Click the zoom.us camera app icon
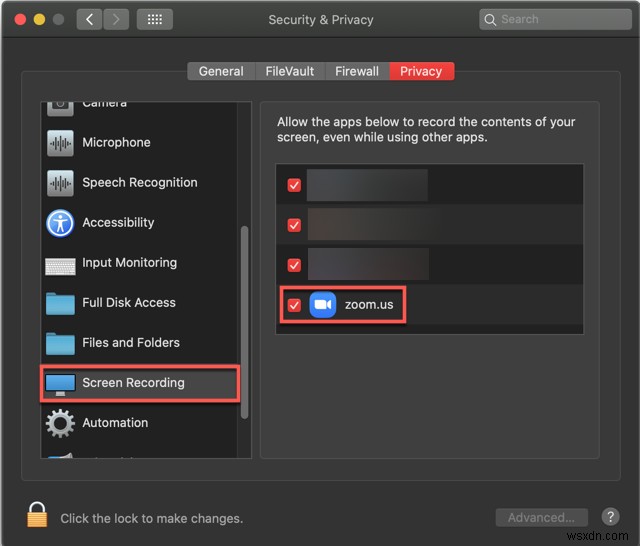Image resolution: width=640 pixels, height=546 pixels. click(x=322, y=304)
